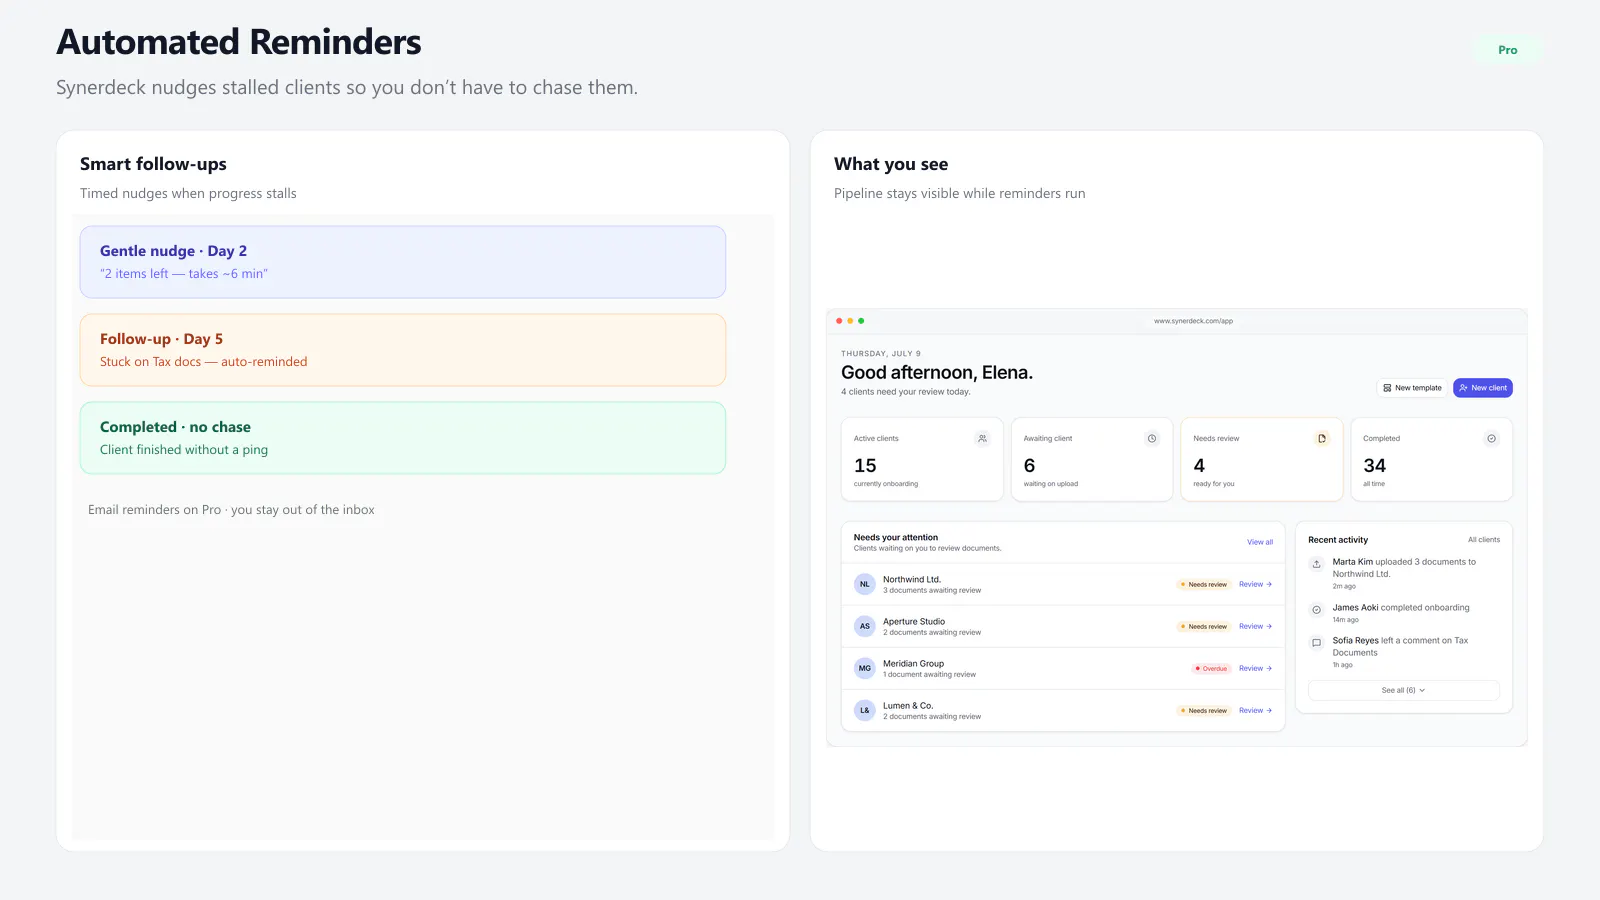Click the AS avatar for Aperture Studio
Viewport: 1600px width, 900px height.
865,626
